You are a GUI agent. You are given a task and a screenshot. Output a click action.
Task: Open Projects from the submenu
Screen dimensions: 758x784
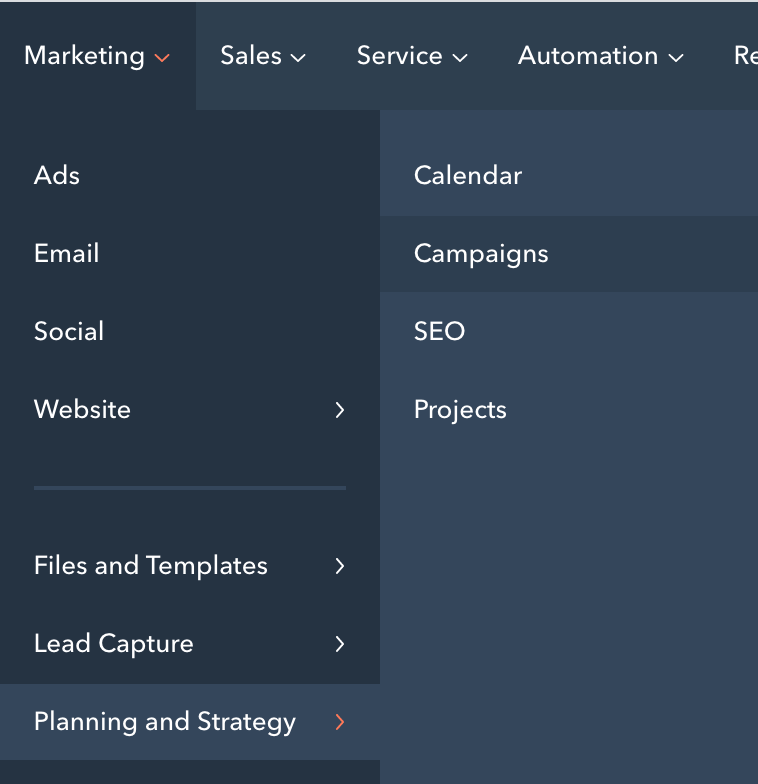coord(460,409)
